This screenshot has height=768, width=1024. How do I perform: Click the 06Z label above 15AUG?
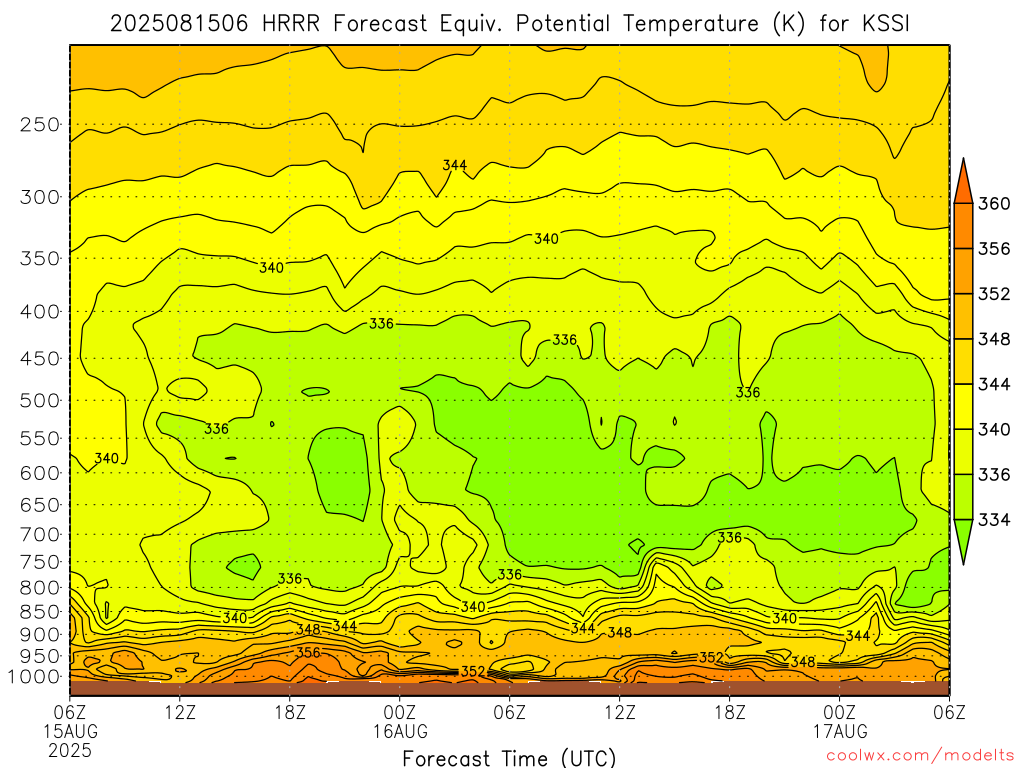[x=69, y=712]
